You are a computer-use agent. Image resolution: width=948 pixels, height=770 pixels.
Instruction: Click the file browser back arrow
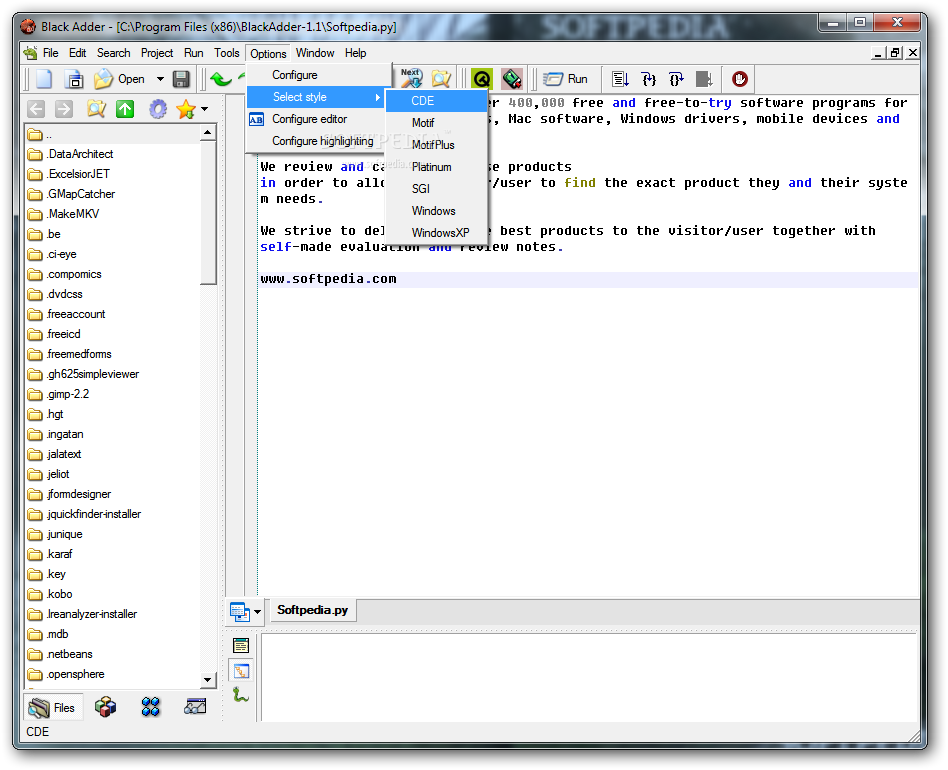36,109
